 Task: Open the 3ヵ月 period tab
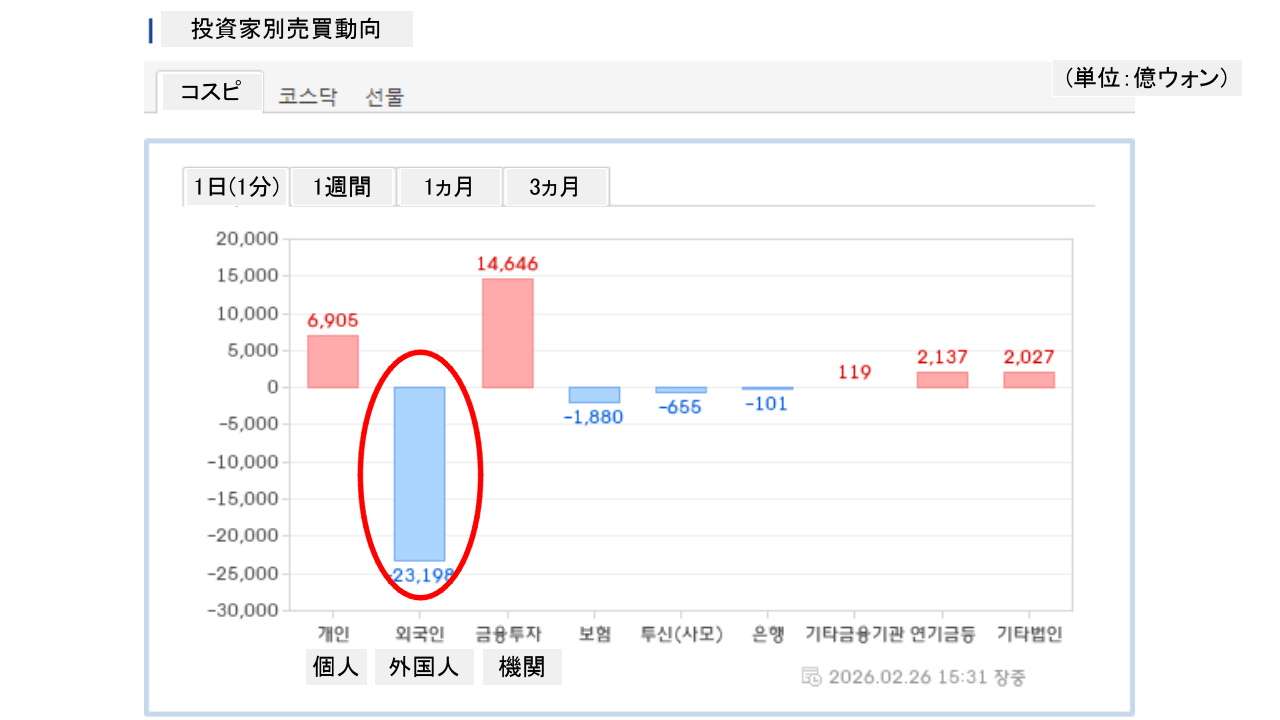pos(555,187)
